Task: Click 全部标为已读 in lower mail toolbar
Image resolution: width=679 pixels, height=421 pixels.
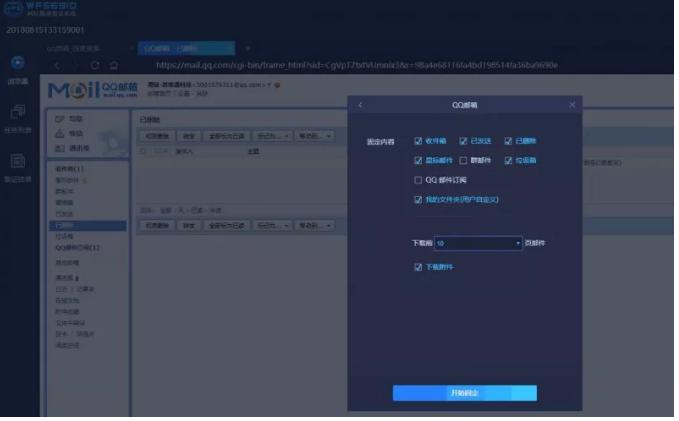Action: (226, 226)
